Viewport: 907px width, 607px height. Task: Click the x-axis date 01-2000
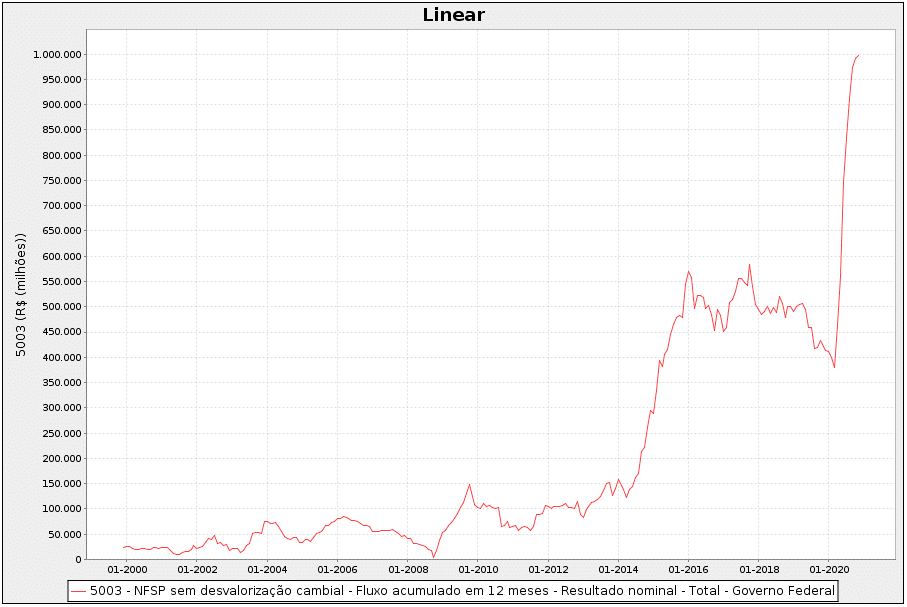[127, 570]
